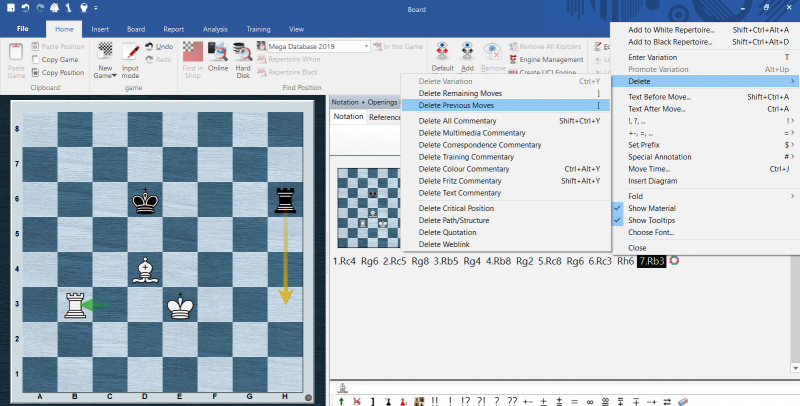Click the Undo button in the game group
The height and width of the screenshot is (406, 800).
pyautogui.click(x=159, y=46)
